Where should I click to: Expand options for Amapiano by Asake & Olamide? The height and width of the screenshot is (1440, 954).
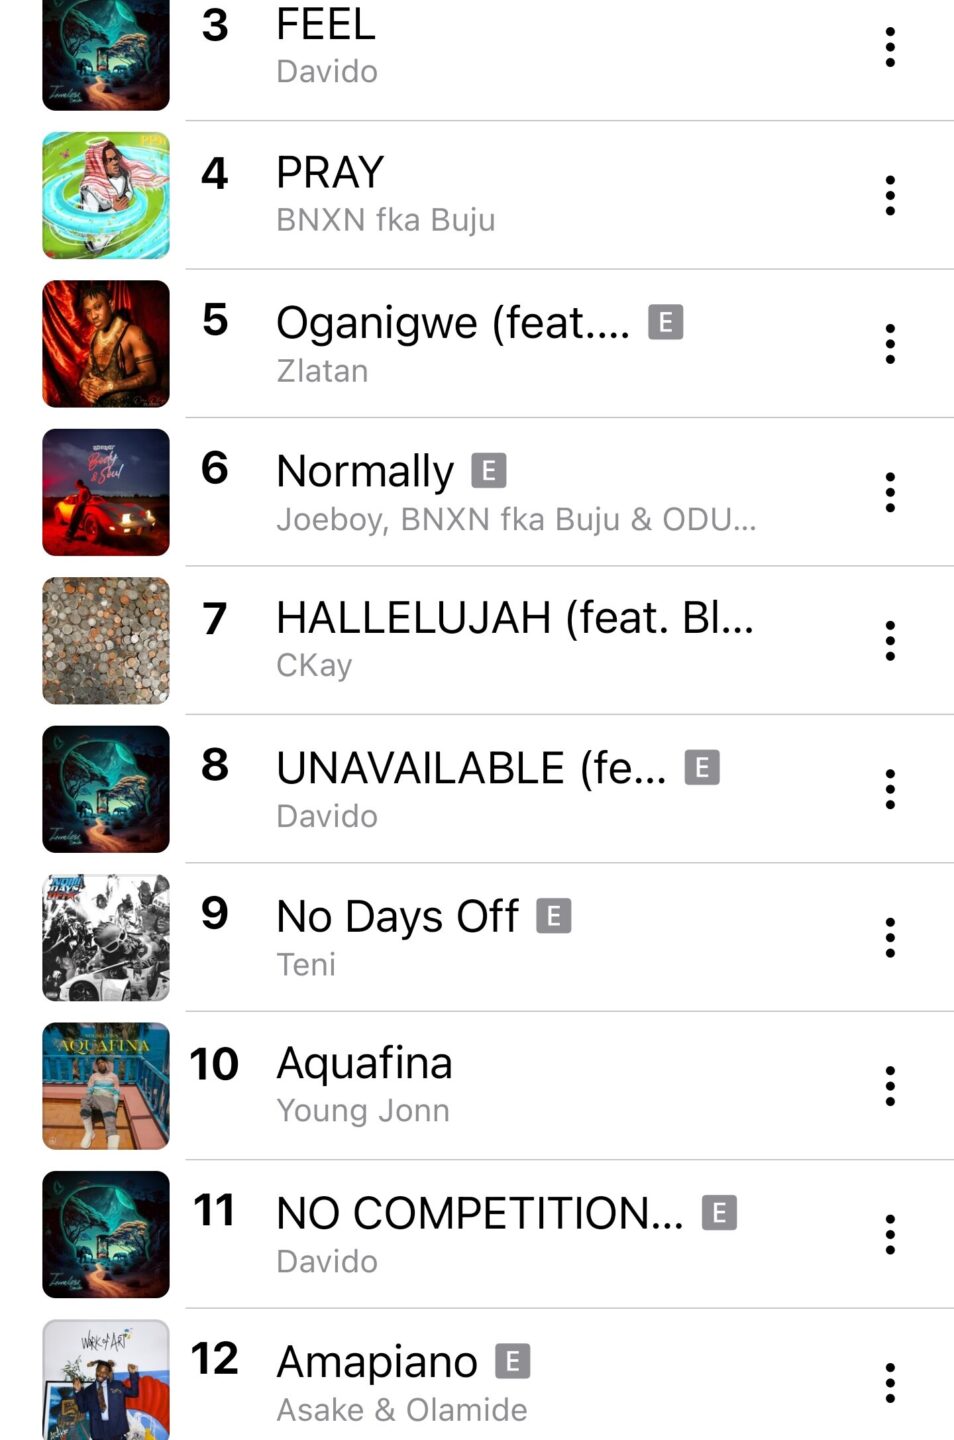pyautogui.click(x=889, y=1382)
